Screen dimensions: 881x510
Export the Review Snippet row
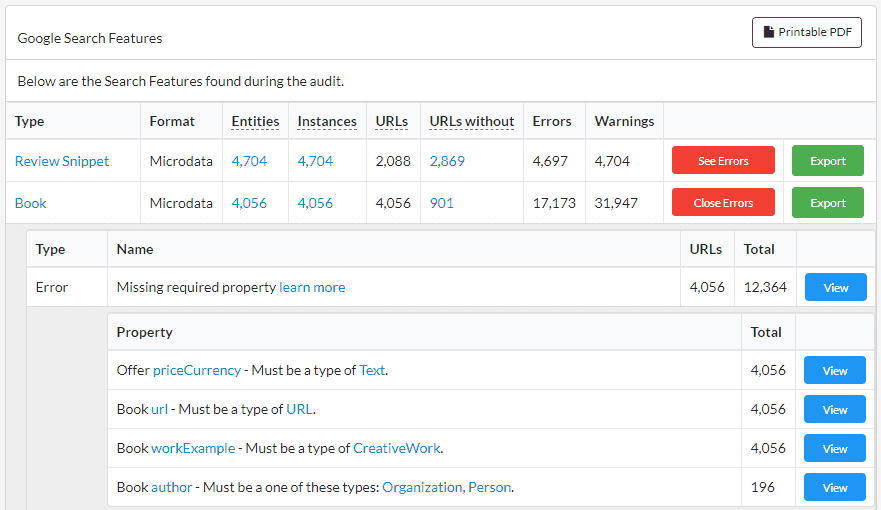(827, 161)
